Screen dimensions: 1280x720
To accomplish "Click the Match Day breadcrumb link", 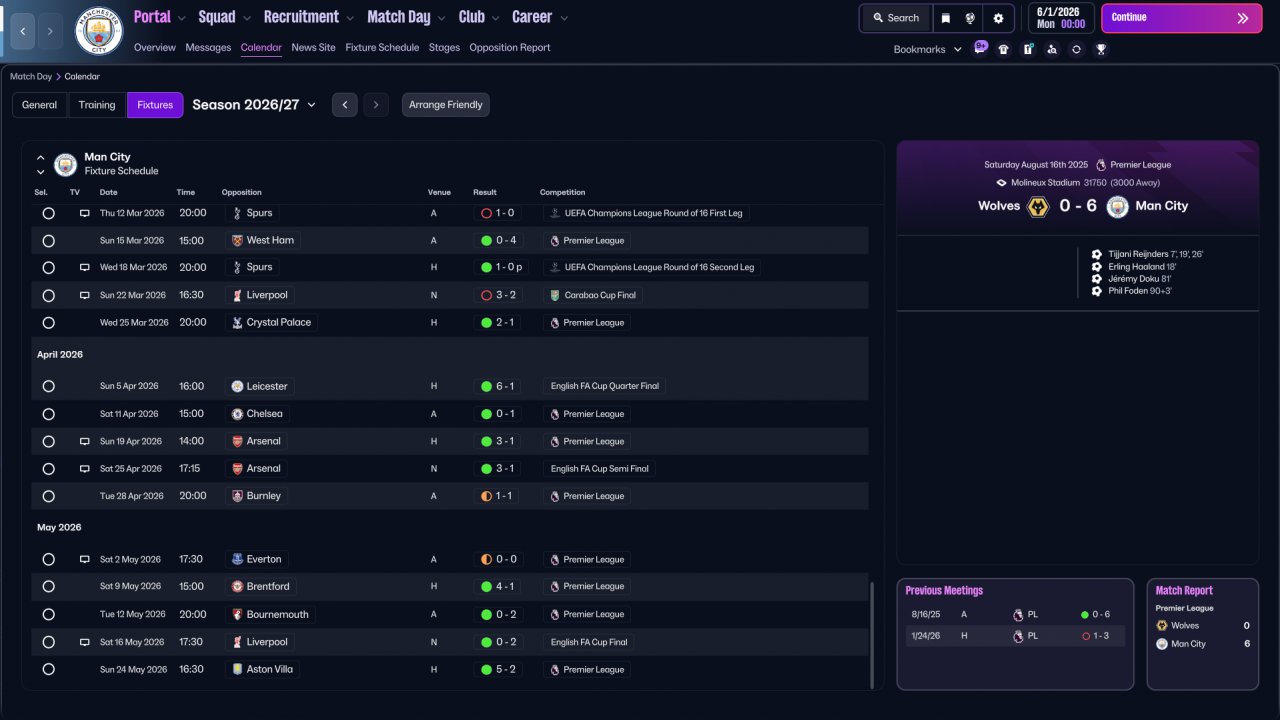I will point(31,76).
